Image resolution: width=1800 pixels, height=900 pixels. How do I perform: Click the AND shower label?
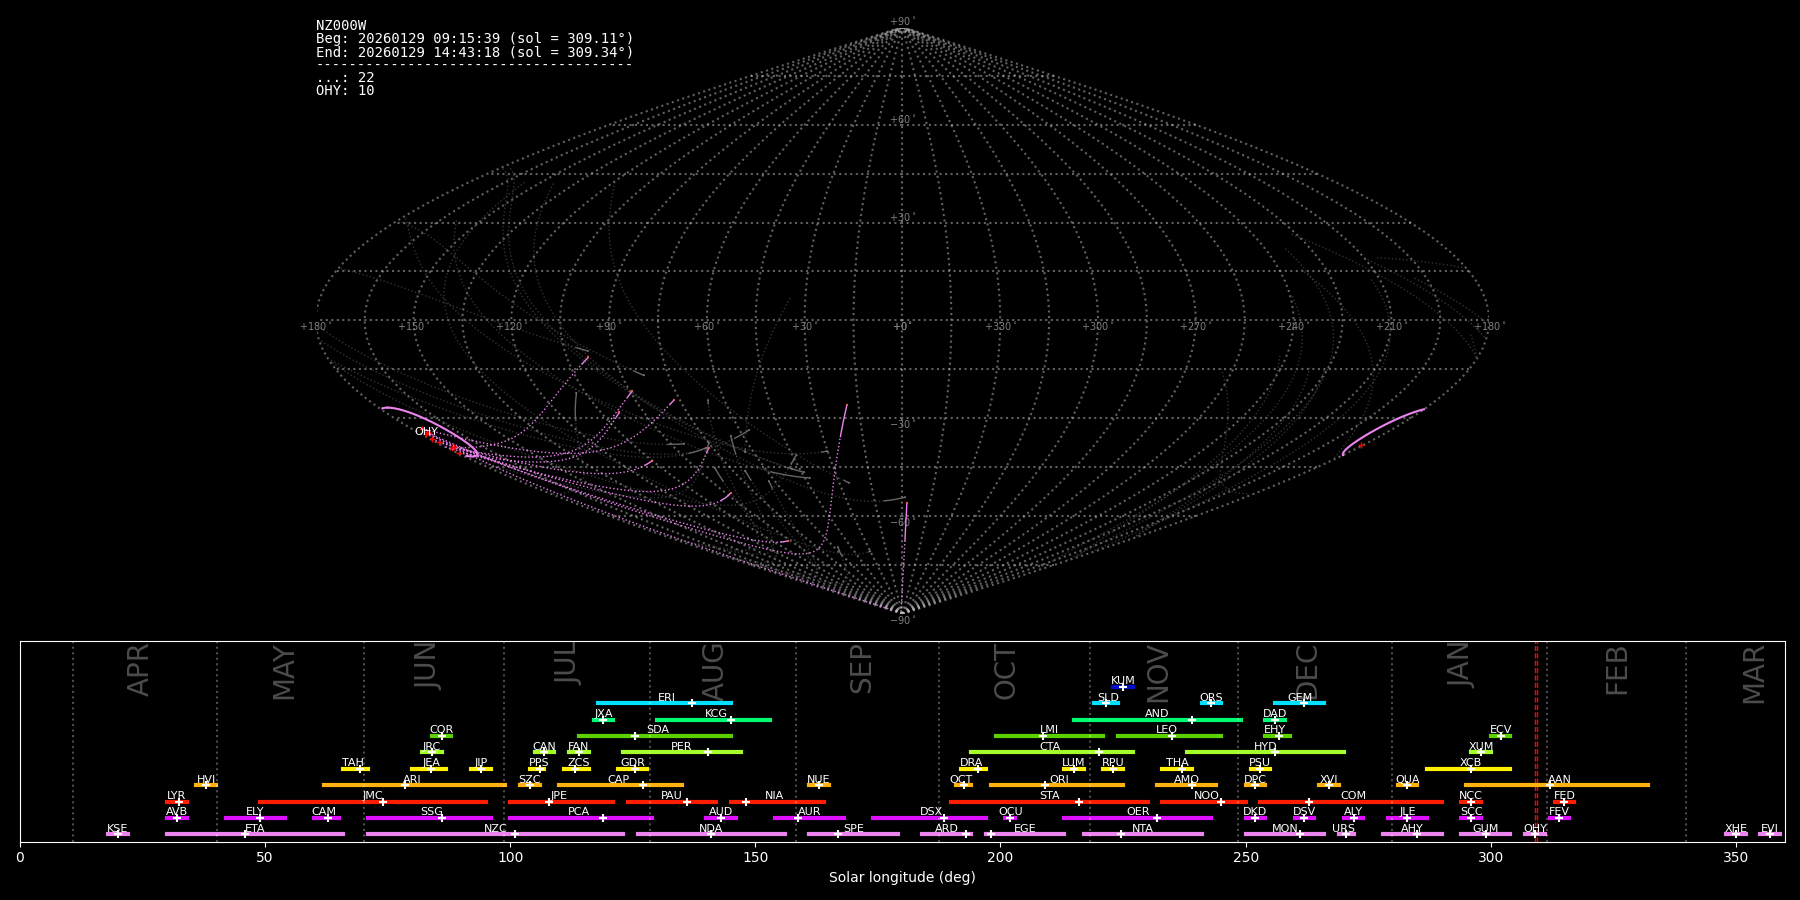[x=1157, y=714]
